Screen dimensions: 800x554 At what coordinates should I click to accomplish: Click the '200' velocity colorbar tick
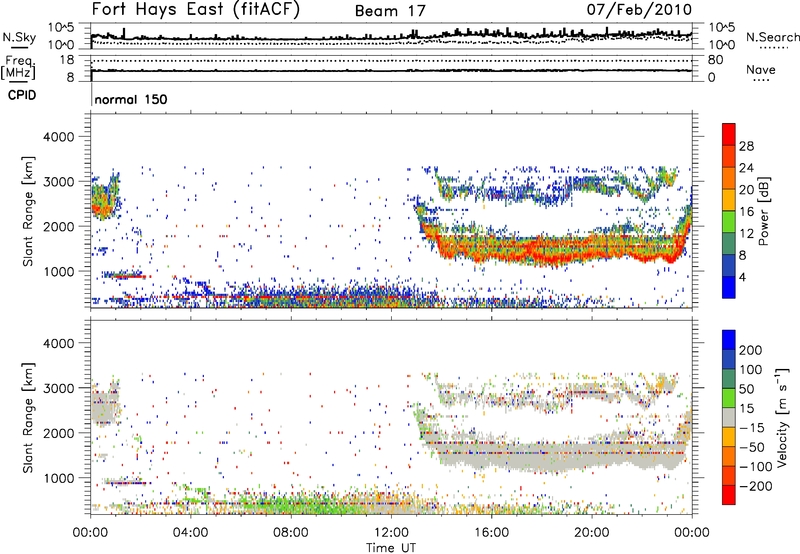(x=751, y=350)
